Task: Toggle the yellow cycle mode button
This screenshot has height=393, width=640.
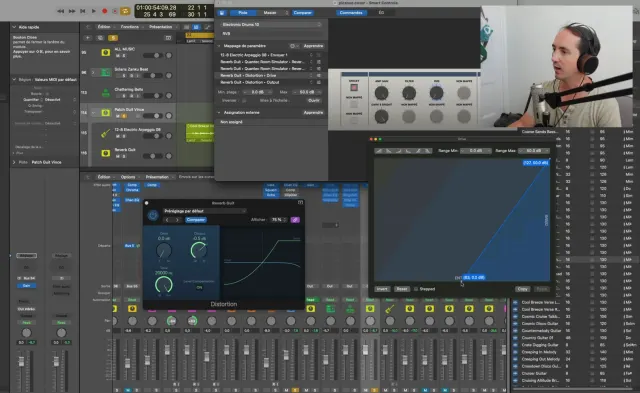Action: pos(125,11)
